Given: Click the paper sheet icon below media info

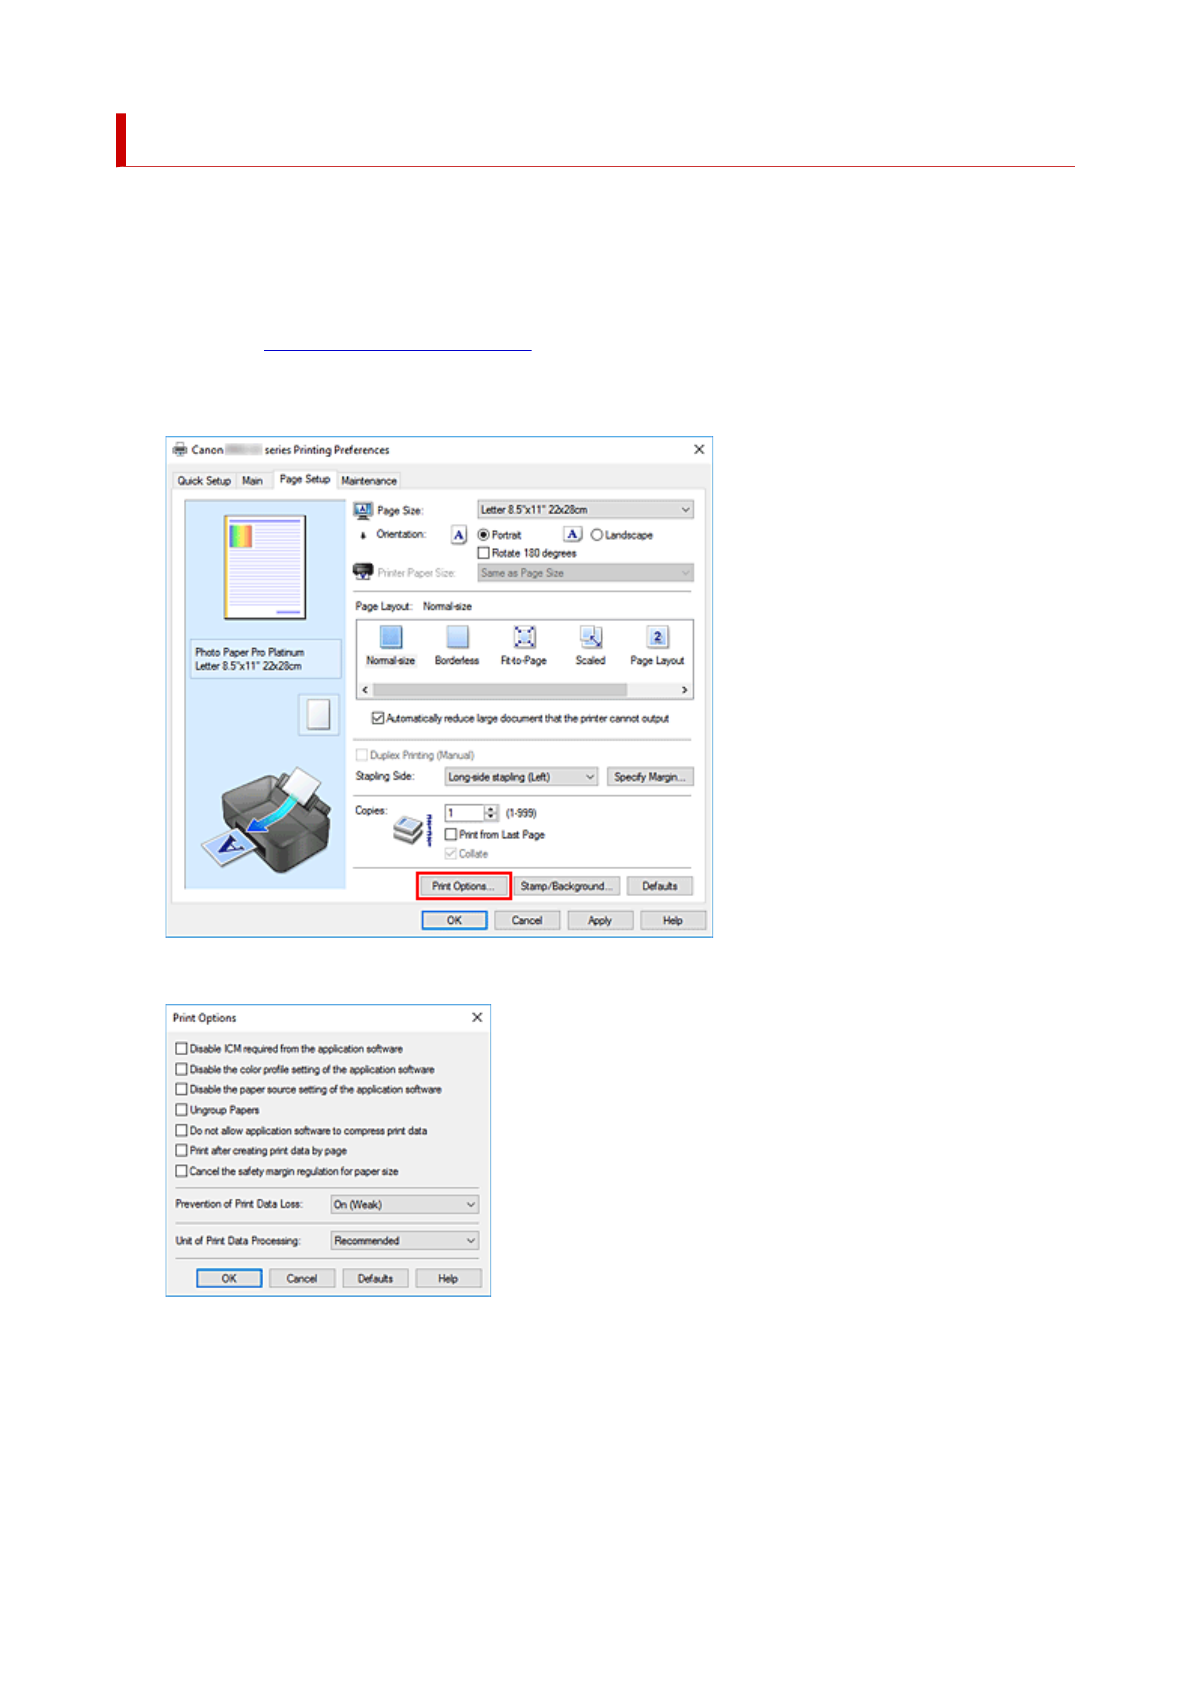Looking at the screenshot, I should pos(318,715).
